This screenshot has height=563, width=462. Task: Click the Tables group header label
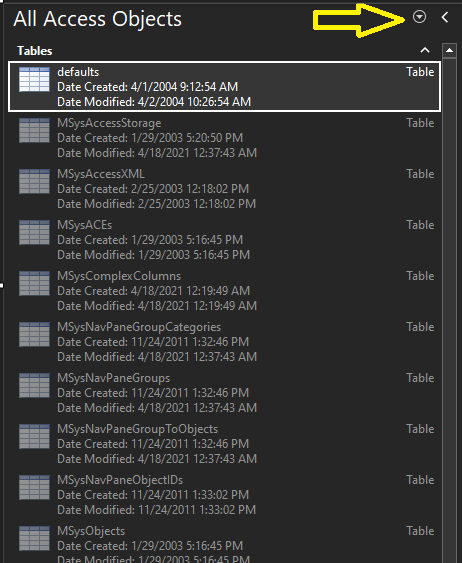coord(35,51)
